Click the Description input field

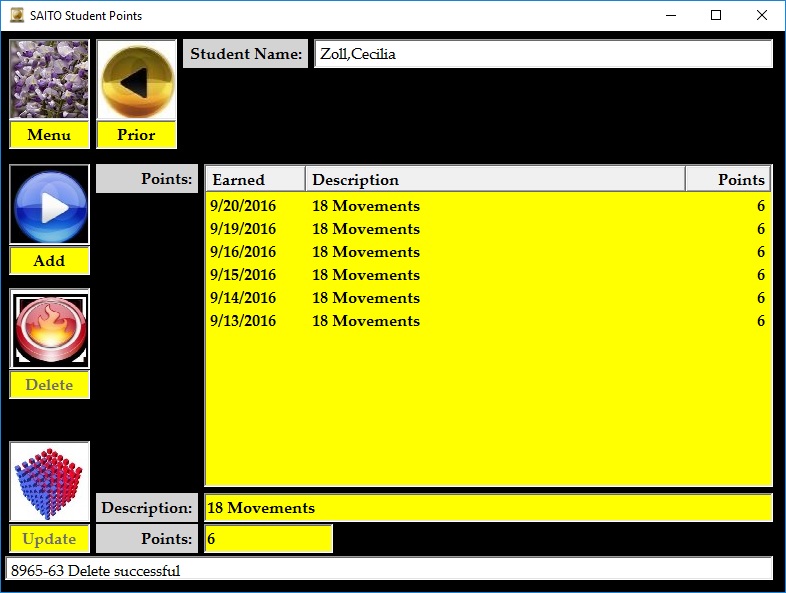pos(488,508)
